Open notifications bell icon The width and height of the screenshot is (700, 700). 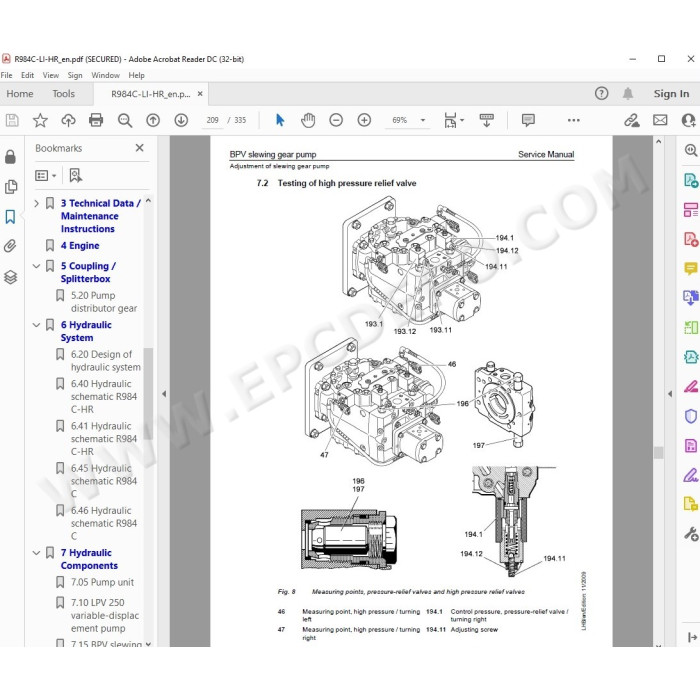pos(628,93)
